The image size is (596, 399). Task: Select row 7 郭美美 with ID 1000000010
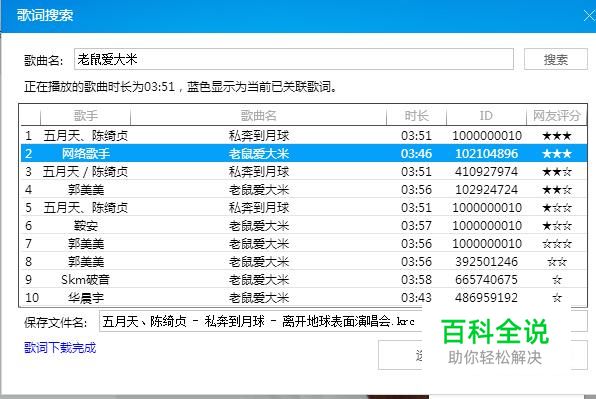click(x=304, y=244)
